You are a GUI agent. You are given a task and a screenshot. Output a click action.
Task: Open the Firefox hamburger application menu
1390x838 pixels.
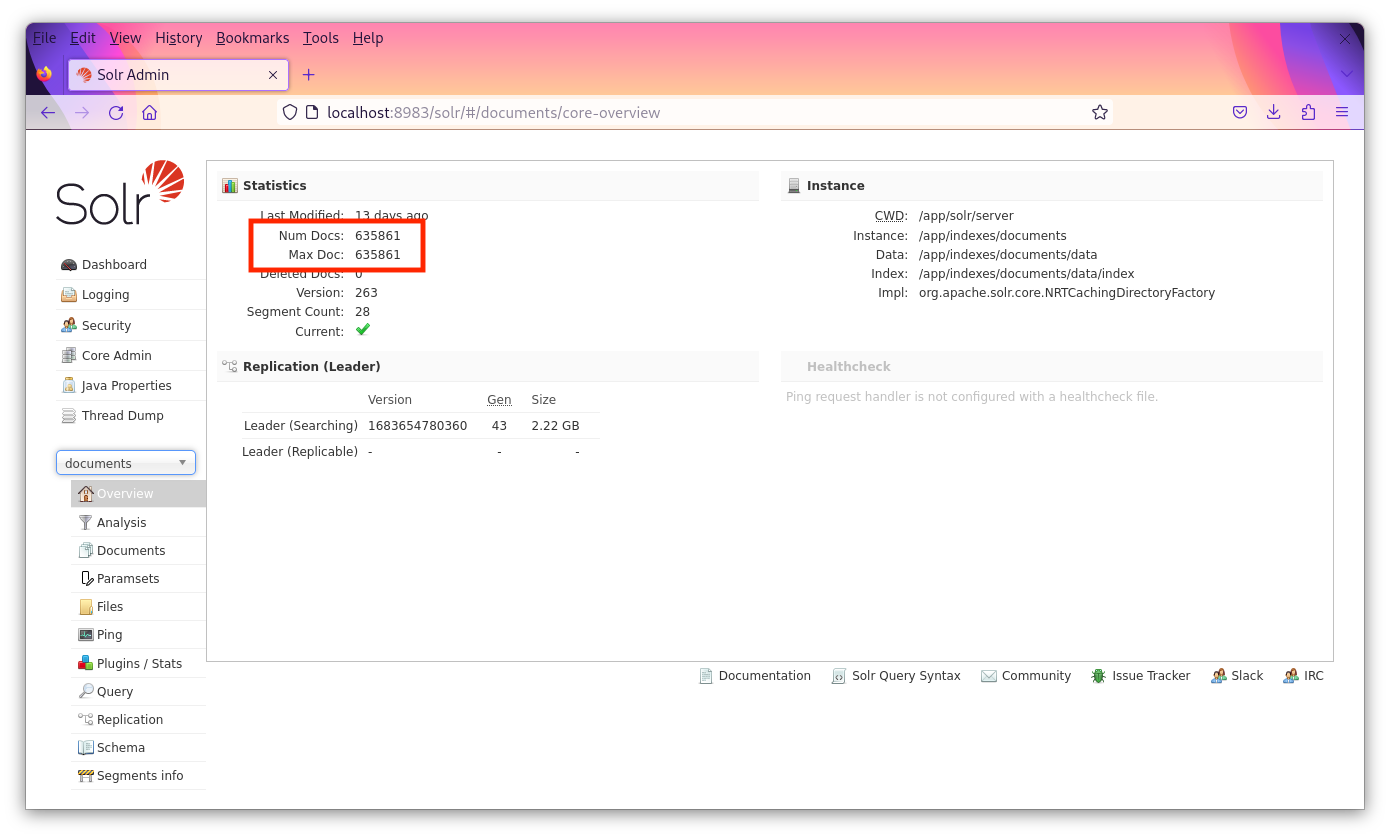[1342, 113]
